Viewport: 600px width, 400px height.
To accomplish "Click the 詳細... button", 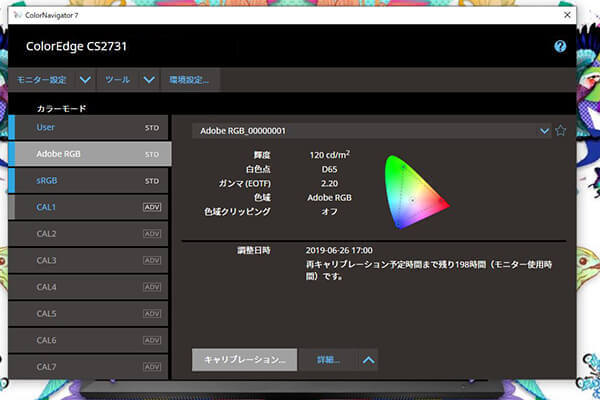I will pyautogui.click(x=328, y=360).
